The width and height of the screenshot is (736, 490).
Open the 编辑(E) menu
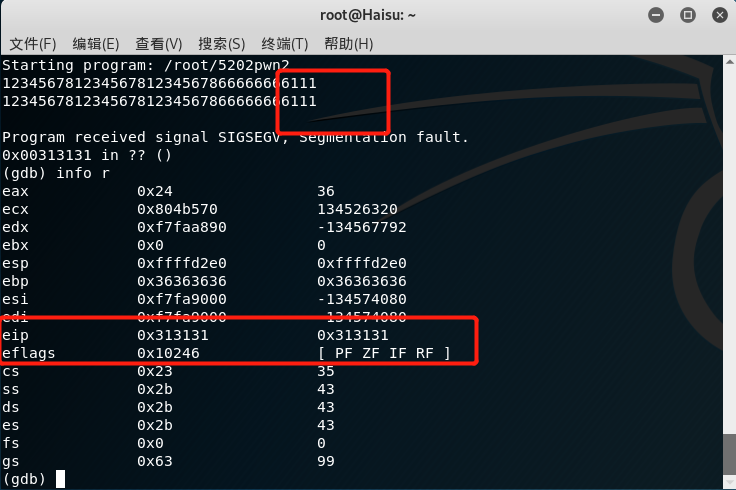pos(96,44)
